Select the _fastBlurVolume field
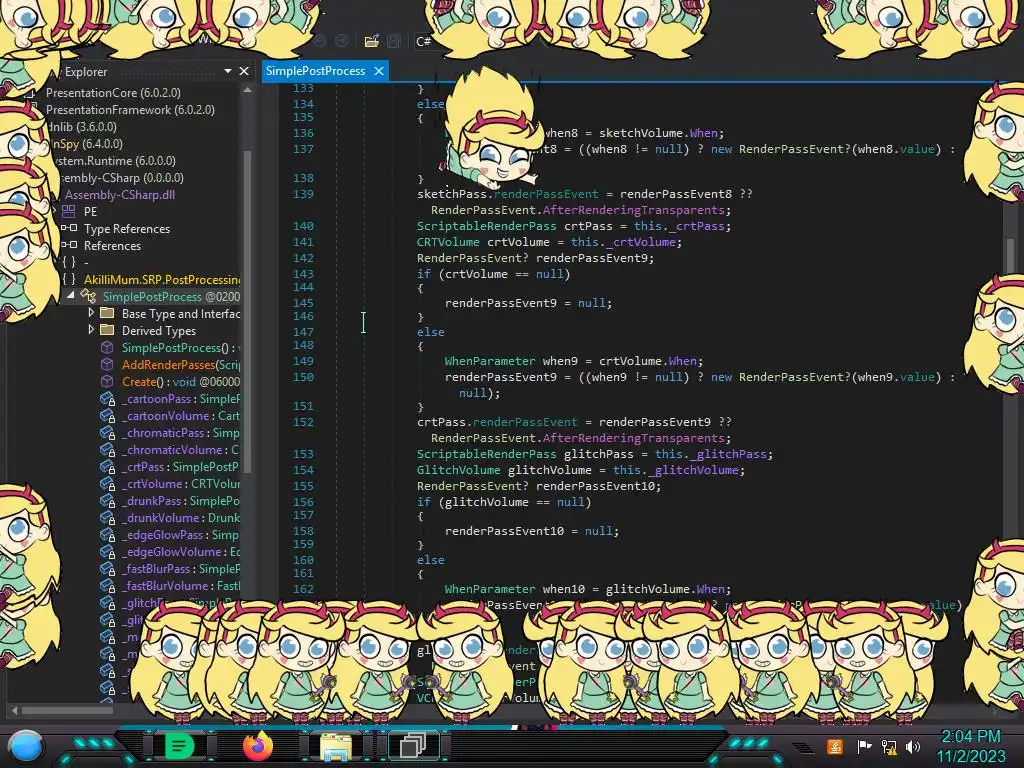 pyautogui.click(x=180, y=585)
